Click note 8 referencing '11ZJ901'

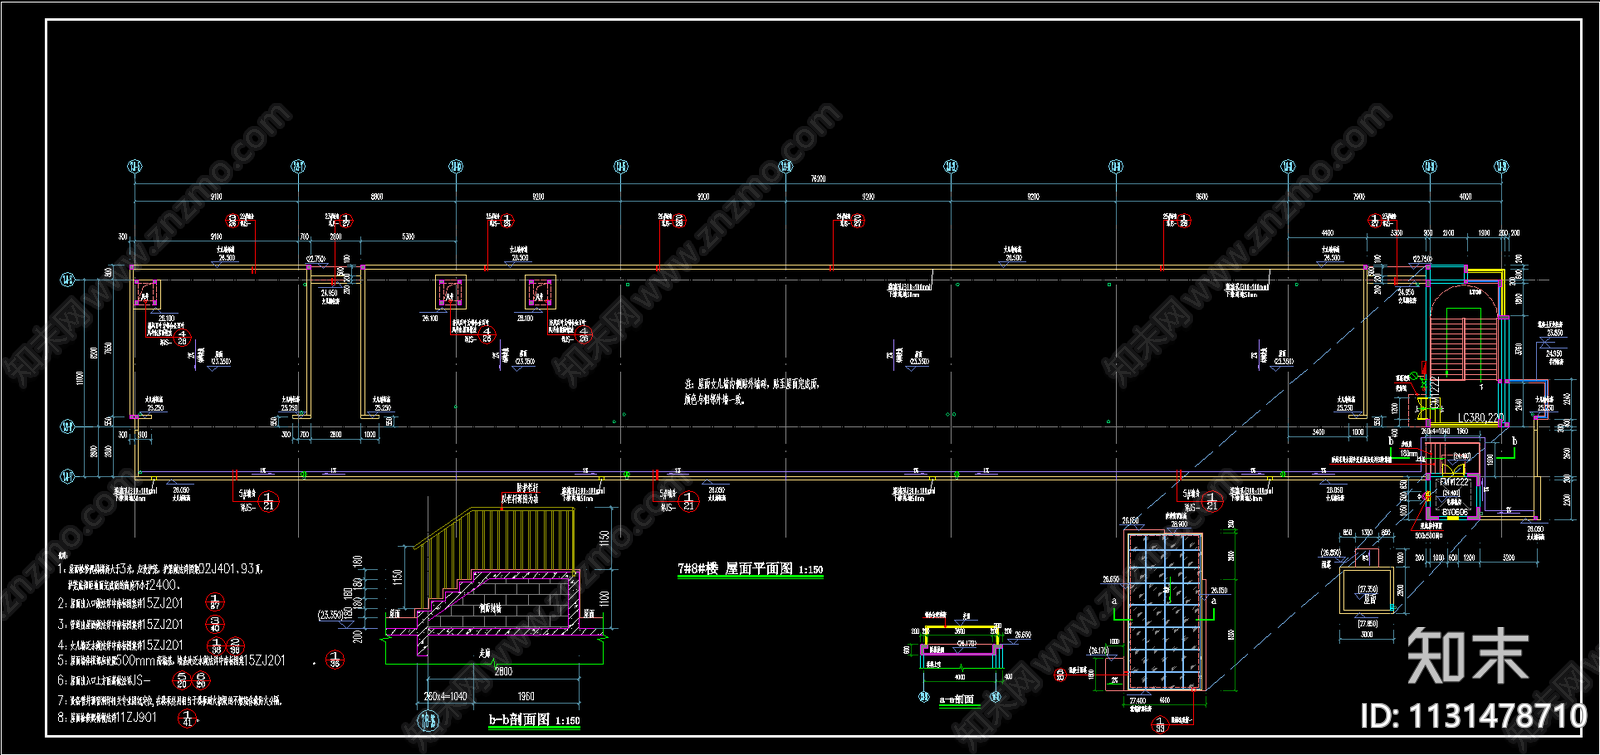point(107,717)
